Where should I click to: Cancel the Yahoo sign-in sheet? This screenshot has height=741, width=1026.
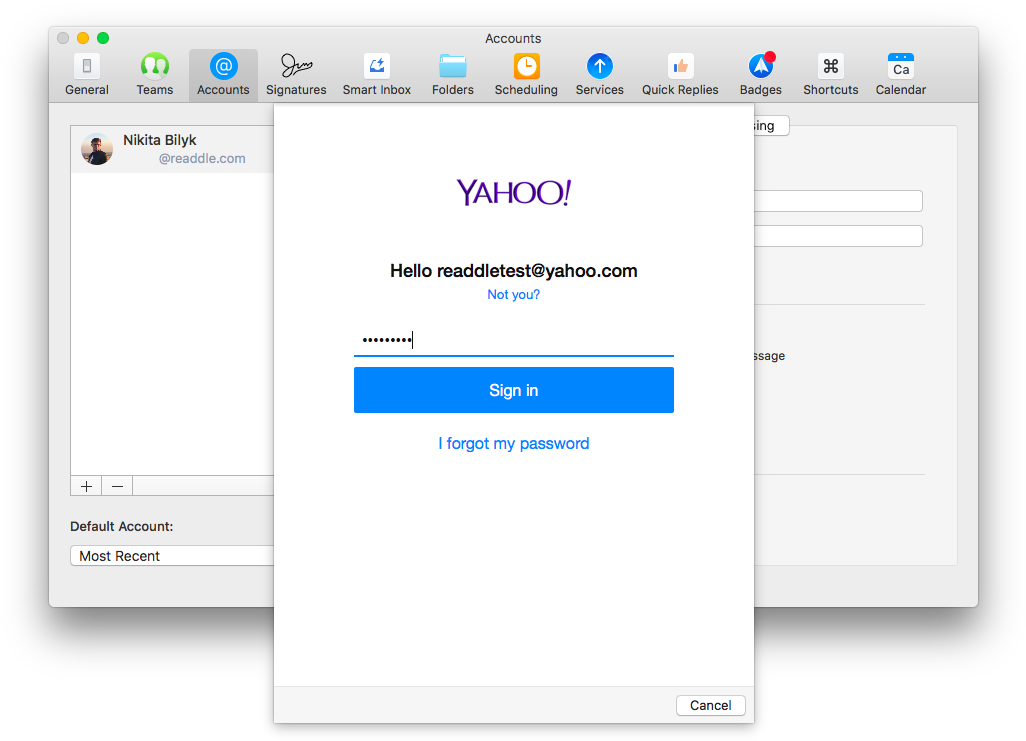(x=711, y=705)
